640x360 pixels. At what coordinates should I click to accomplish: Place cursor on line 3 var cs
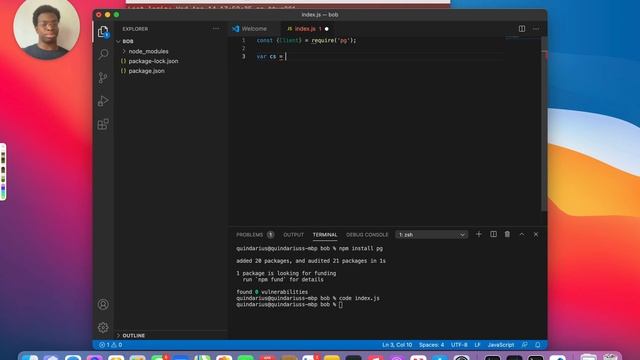click(270, 57)
